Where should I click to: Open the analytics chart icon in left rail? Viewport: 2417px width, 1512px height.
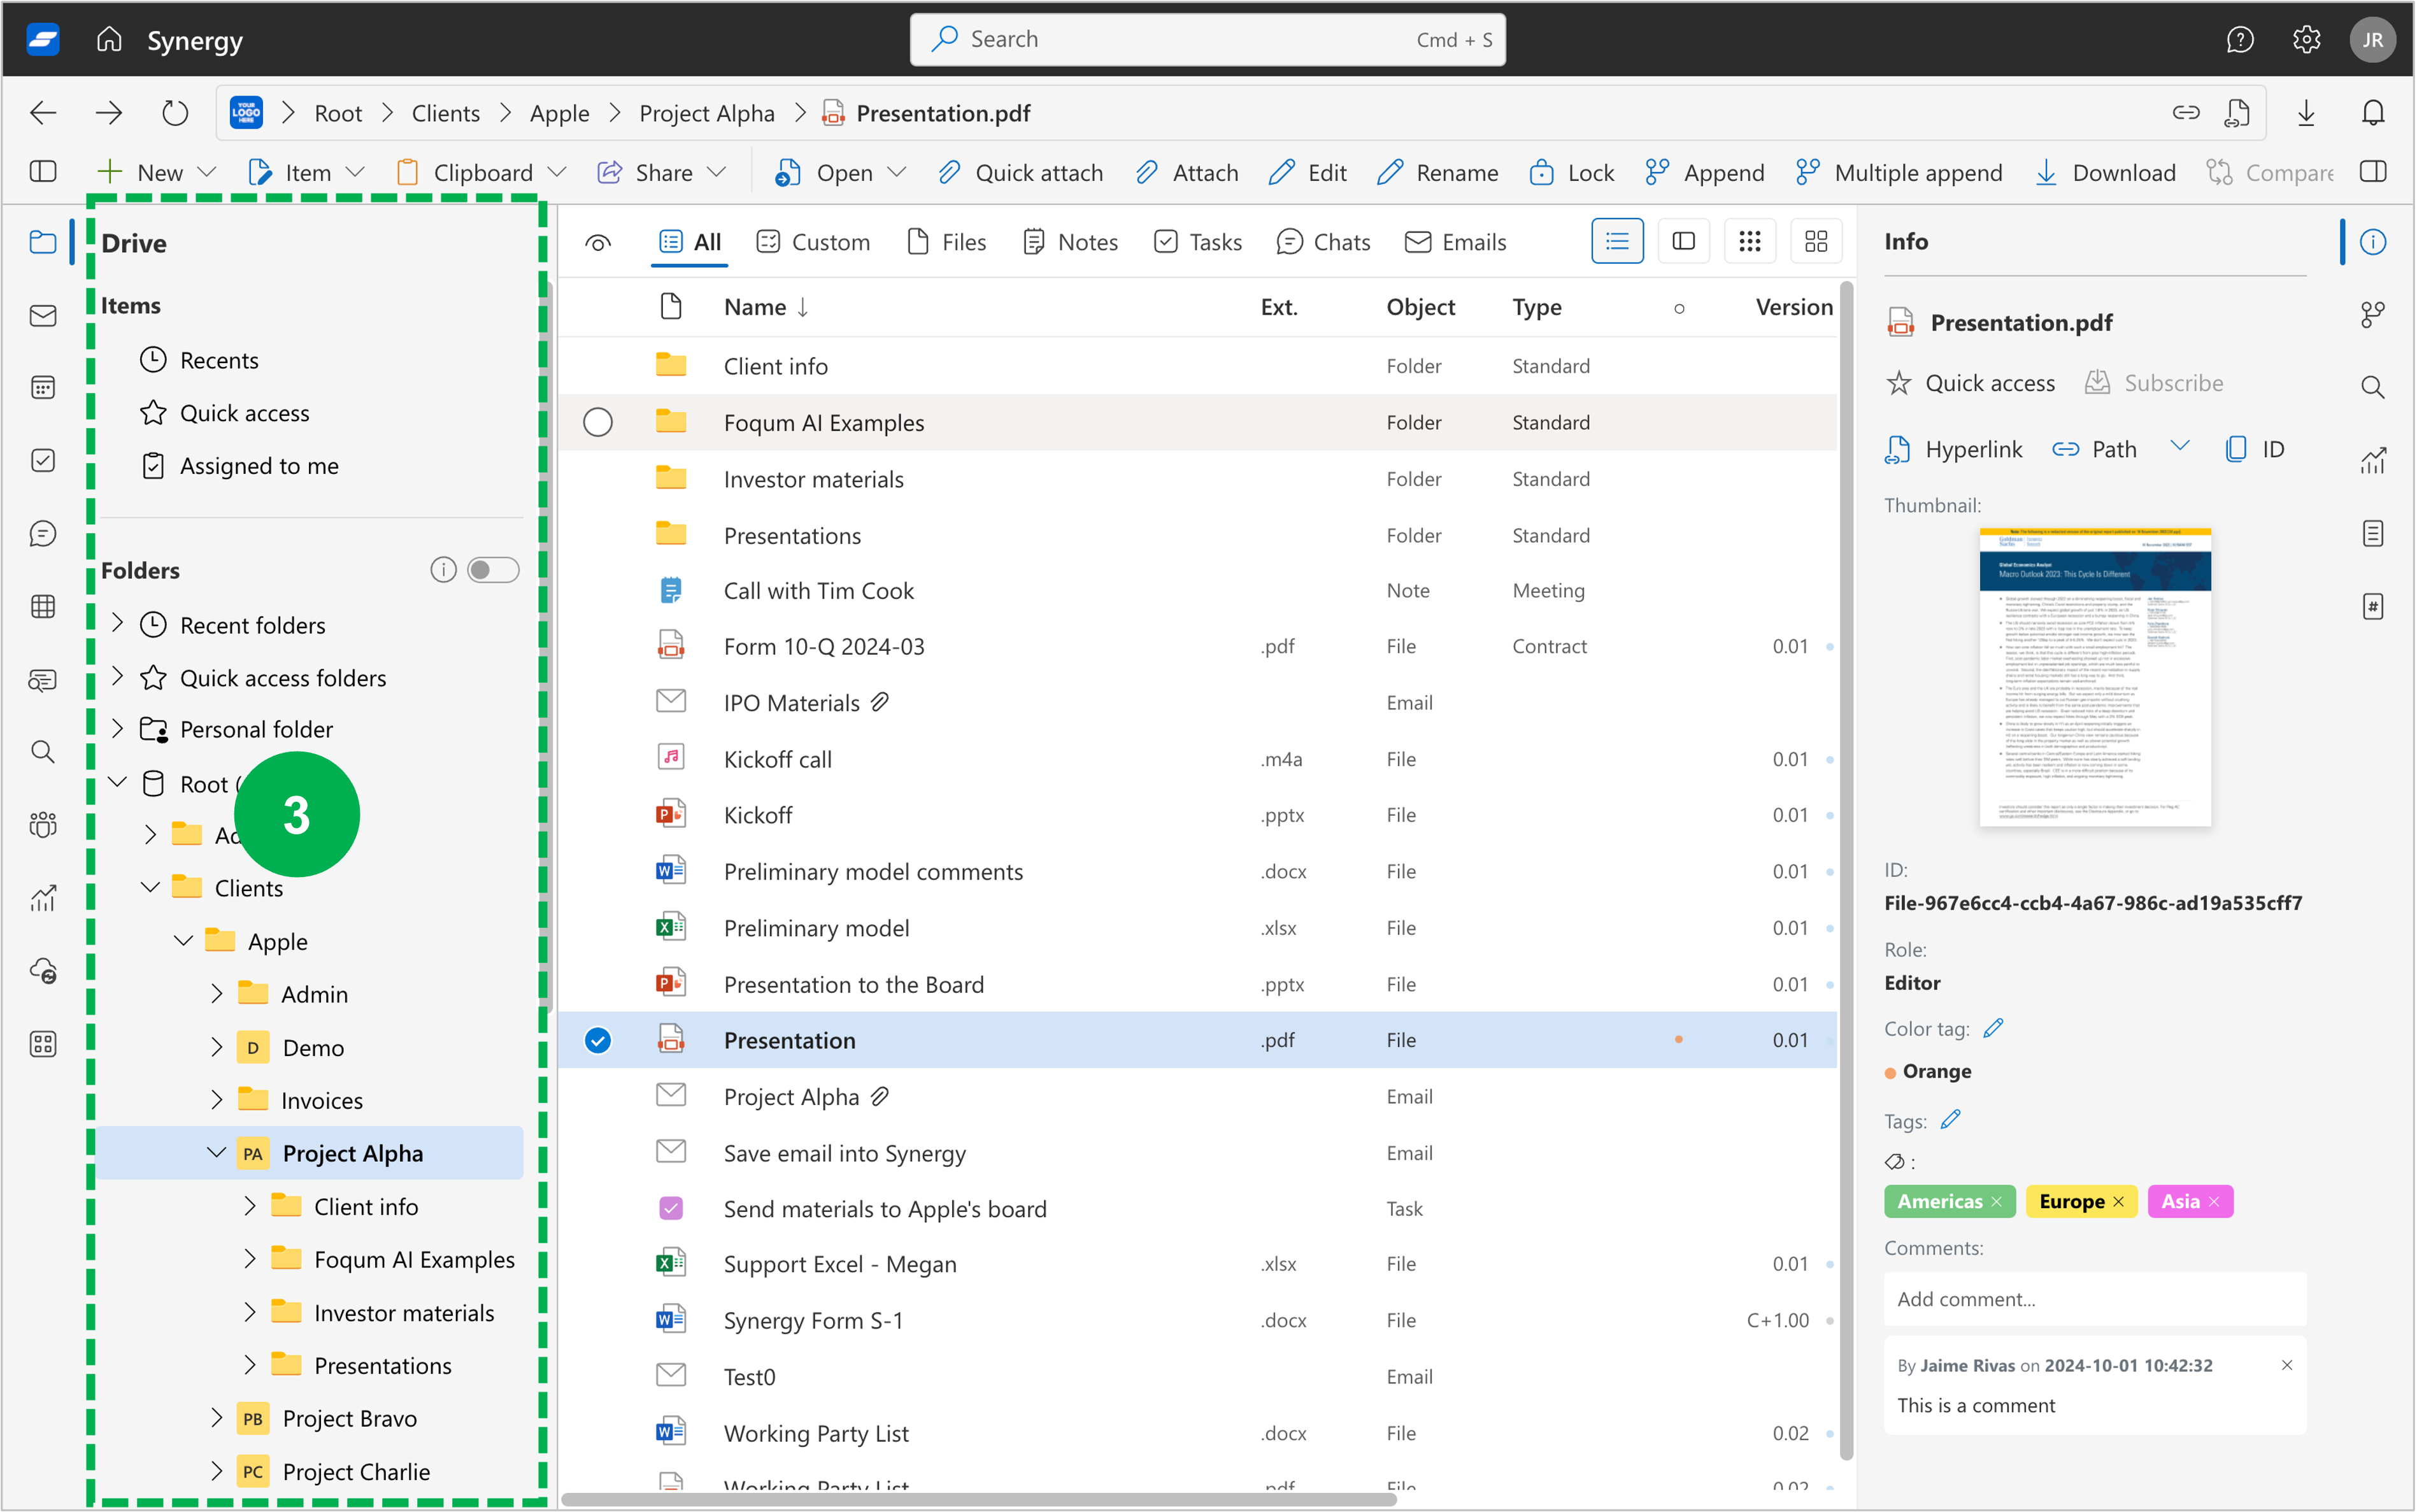(x=42, y=898)
